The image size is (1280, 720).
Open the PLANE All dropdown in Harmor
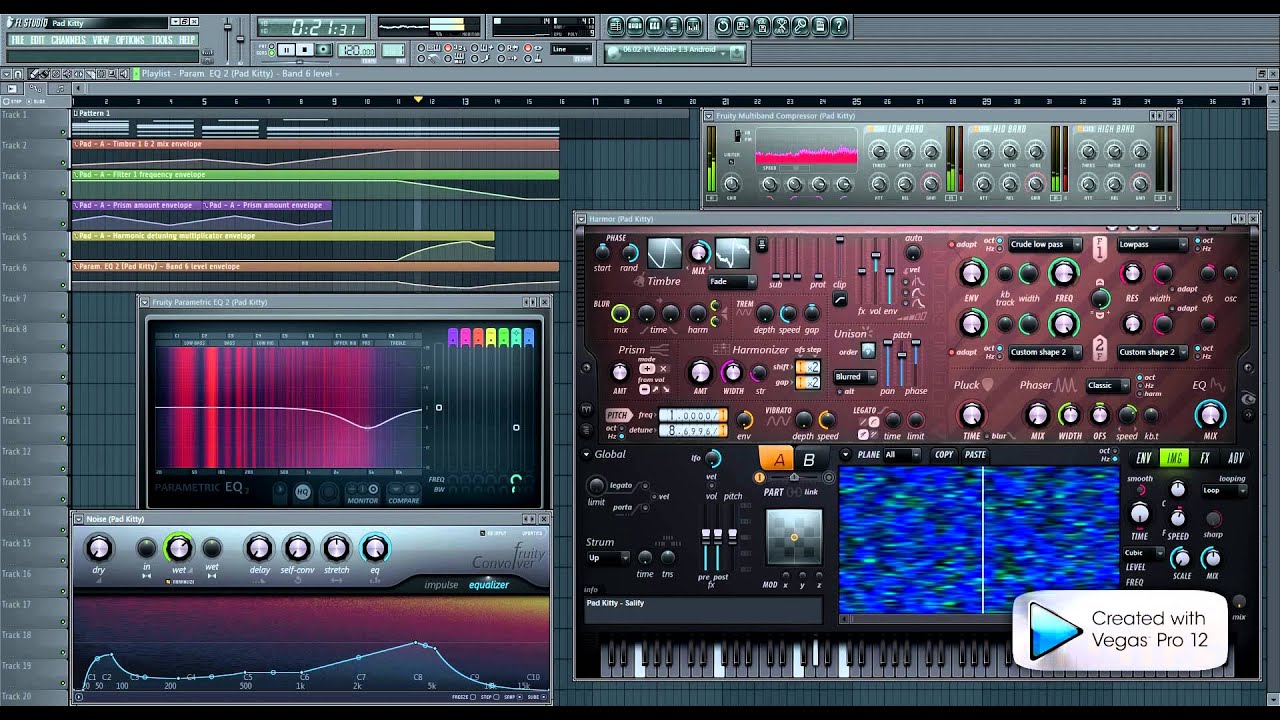[x=902, y=454]
